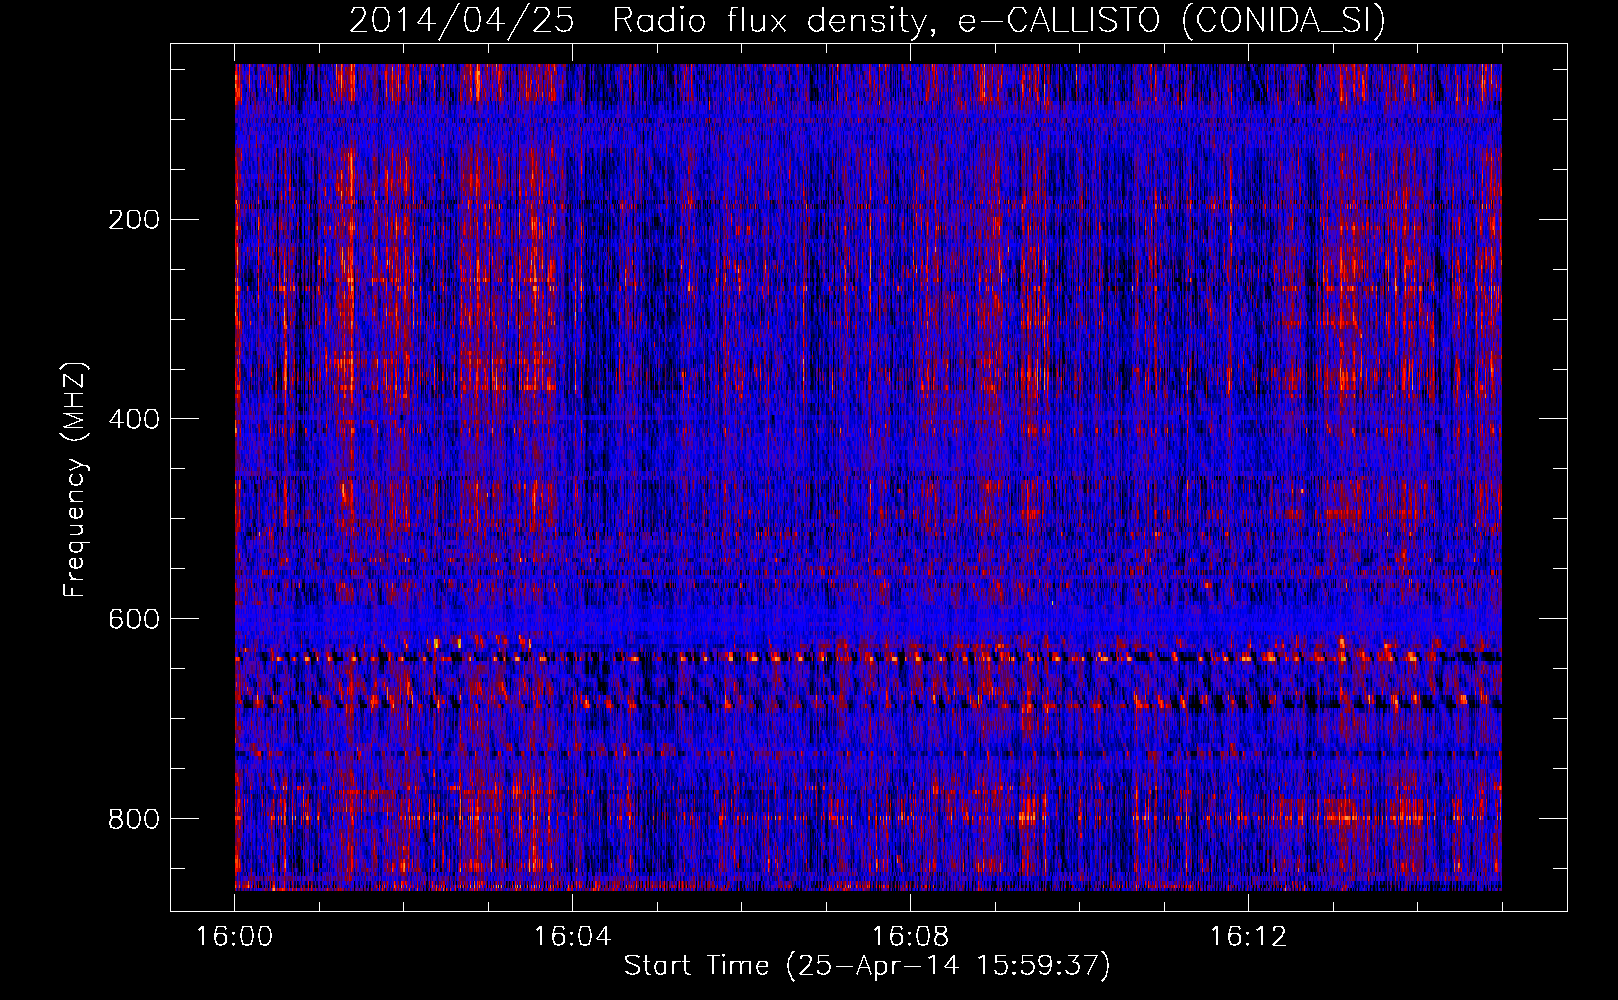This screenshot has width=1618, height=1000.
Task: Click the 'Start Time (25-Apr-14 15:59:37)' label
Action: 867,966
